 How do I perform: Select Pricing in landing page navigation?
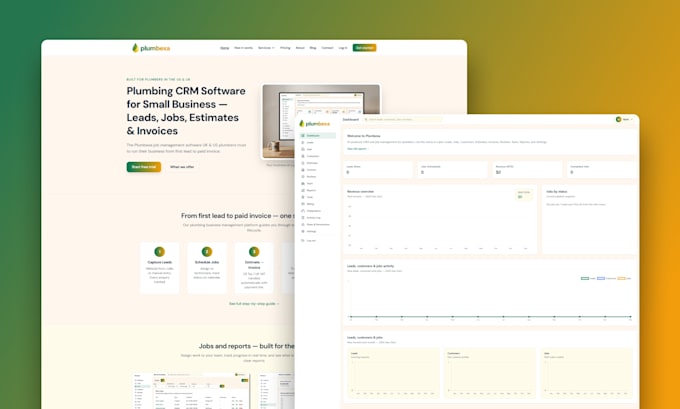pos(285,48)
